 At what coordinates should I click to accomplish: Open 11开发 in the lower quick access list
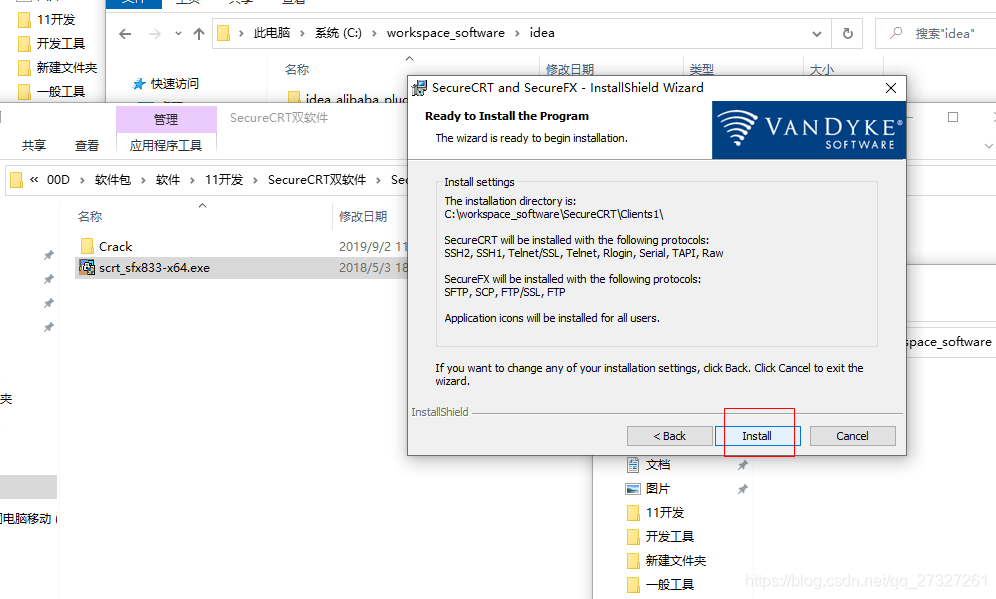(x=656, y=513)
